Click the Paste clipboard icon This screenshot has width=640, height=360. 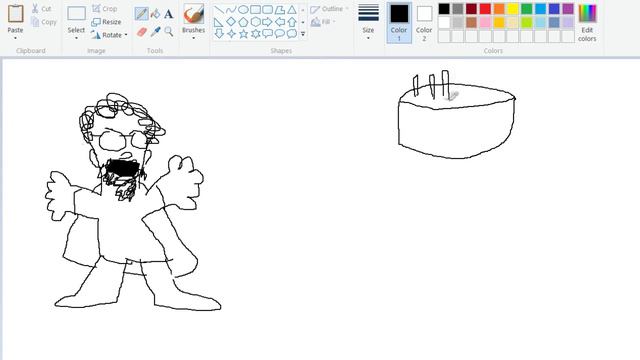click(16, 14)
